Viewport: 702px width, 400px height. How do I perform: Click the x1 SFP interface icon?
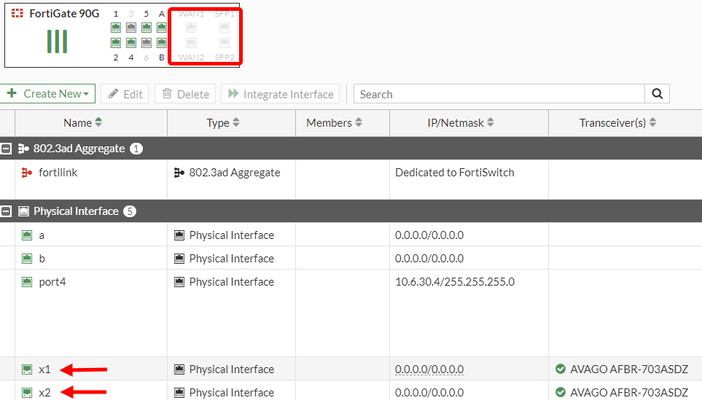(27, 369)
